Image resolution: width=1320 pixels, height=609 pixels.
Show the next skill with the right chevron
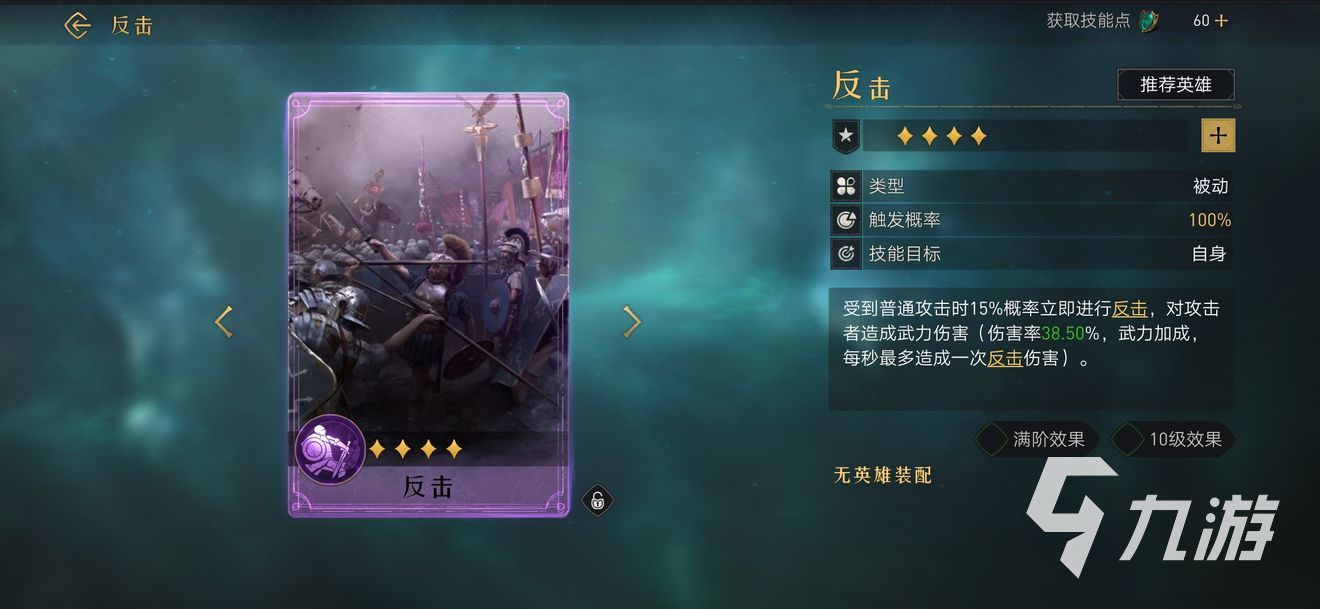tap(631, 322)
